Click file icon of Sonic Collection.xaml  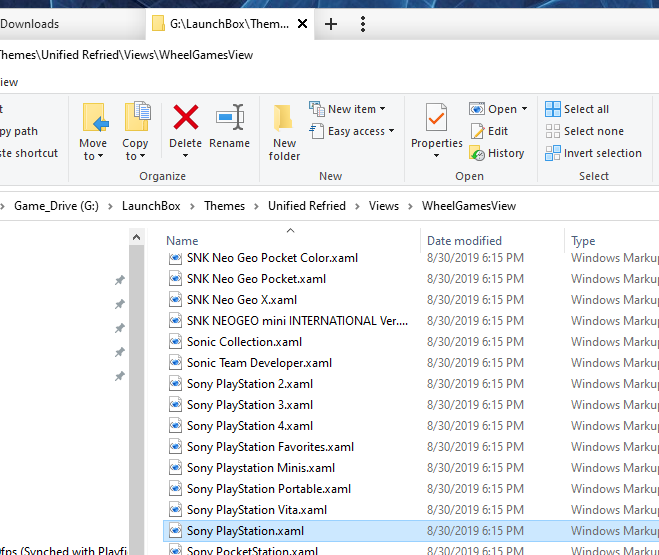pyautogui.click(x=175, y=342)
